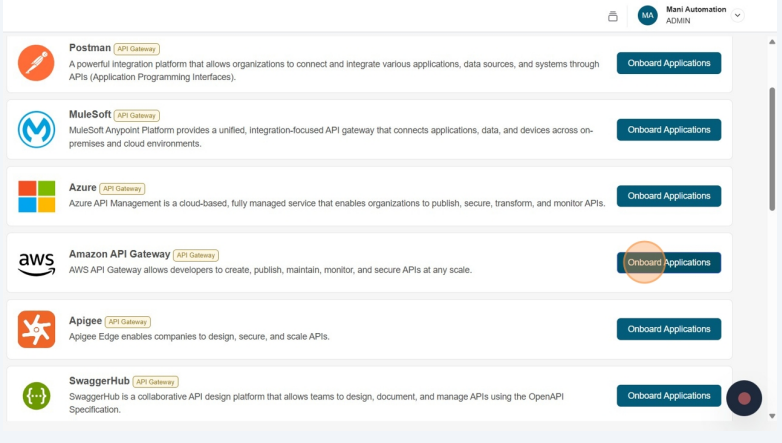Onboard applications for SwaggerHub
Image resolution: width=782 pixels, height=443 pixels.
(669, 396)
